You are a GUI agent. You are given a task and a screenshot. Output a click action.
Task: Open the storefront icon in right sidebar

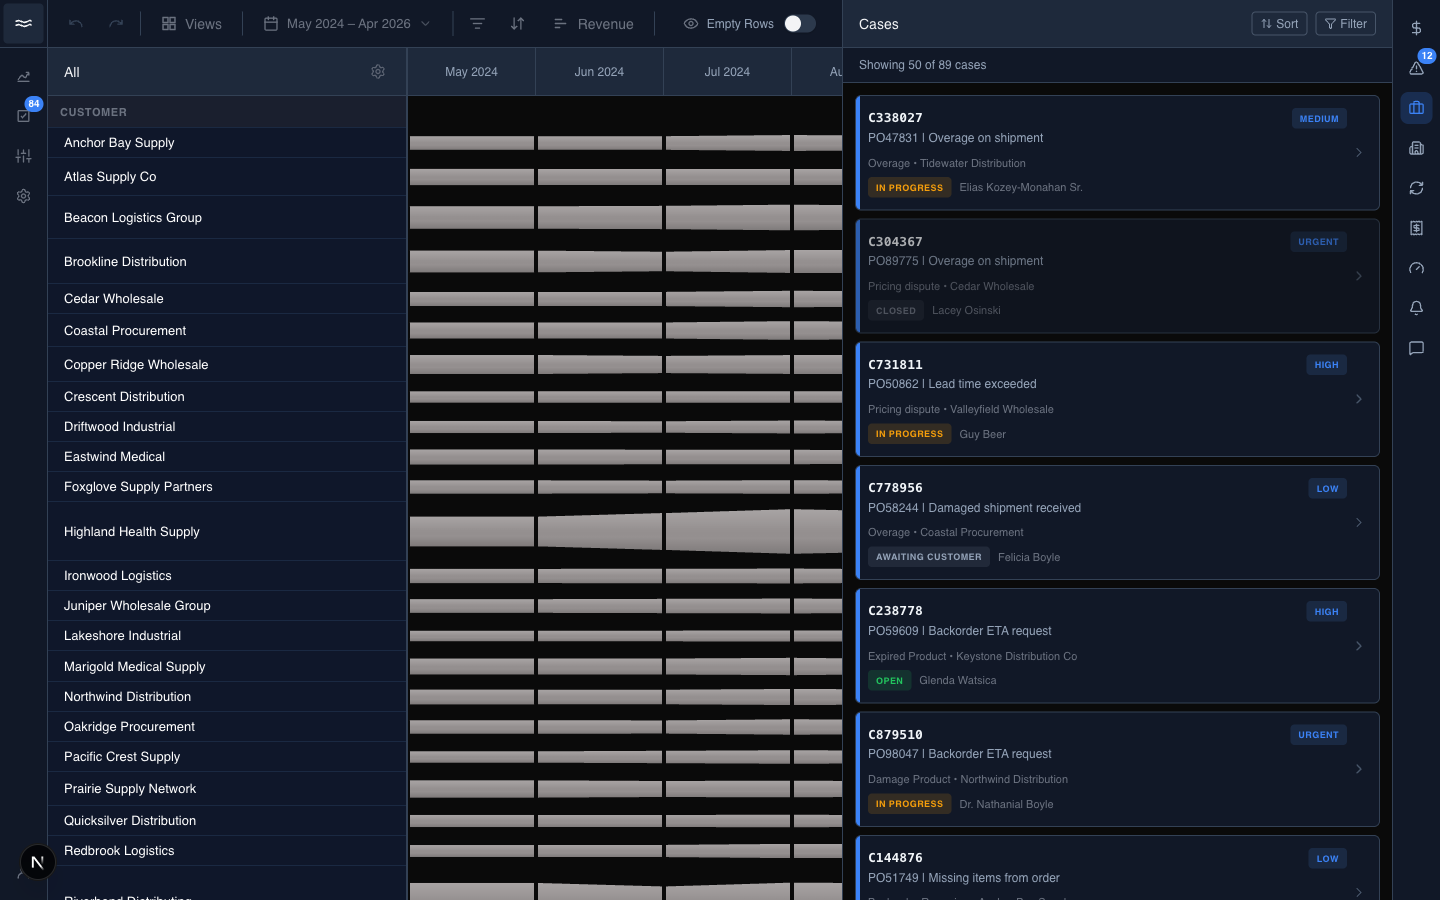tap(1416, 148)
